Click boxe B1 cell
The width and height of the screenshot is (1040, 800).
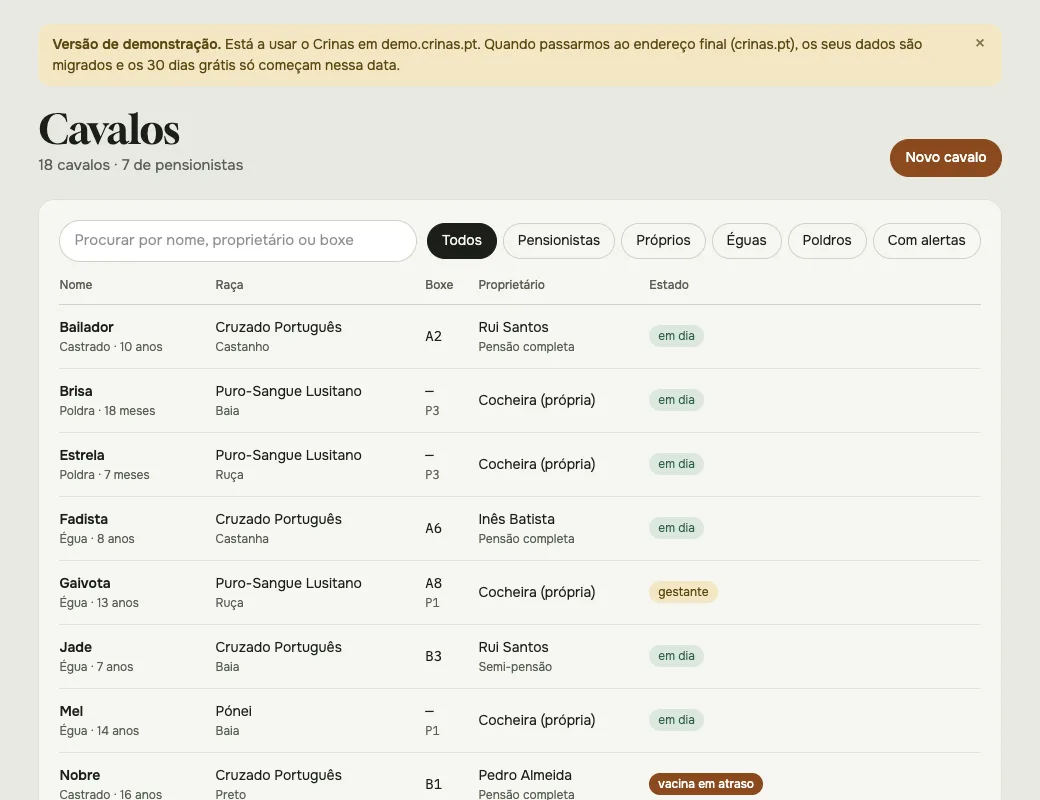(433, 785)
